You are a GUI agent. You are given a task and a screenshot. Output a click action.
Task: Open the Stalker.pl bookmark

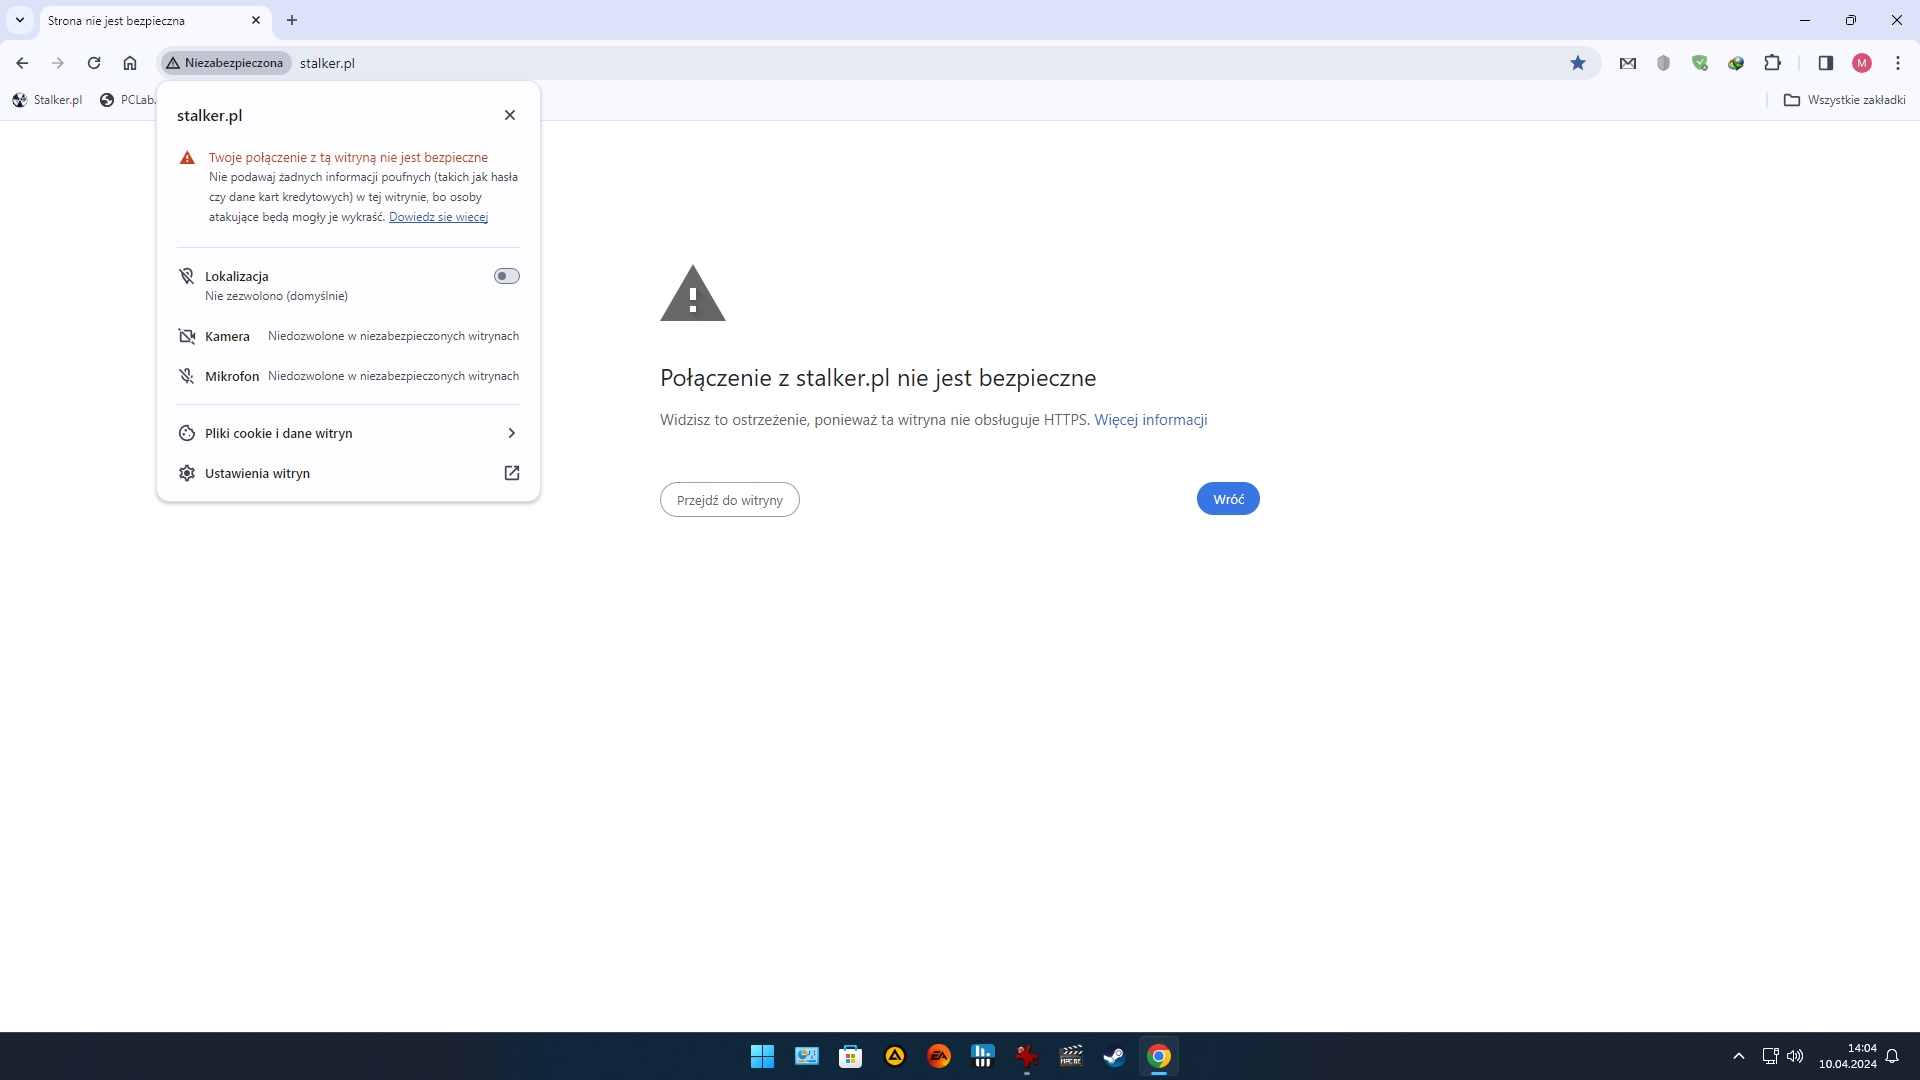tap(47, 100)
